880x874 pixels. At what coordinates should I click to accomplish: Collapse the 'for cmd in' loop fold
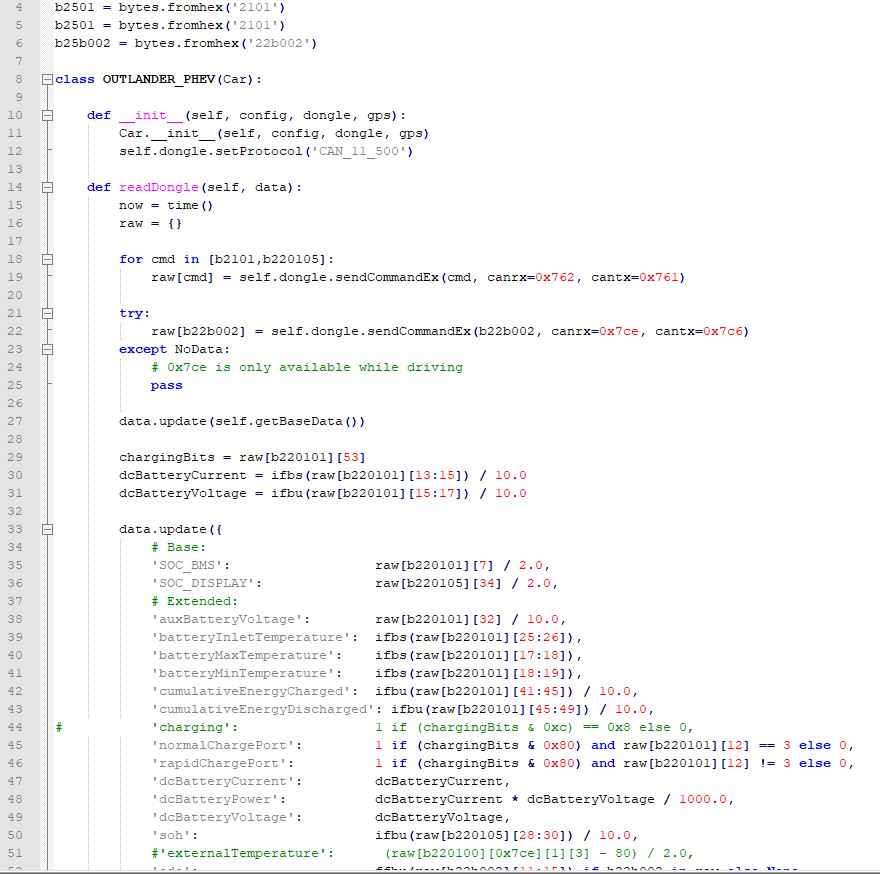(47, 259)
